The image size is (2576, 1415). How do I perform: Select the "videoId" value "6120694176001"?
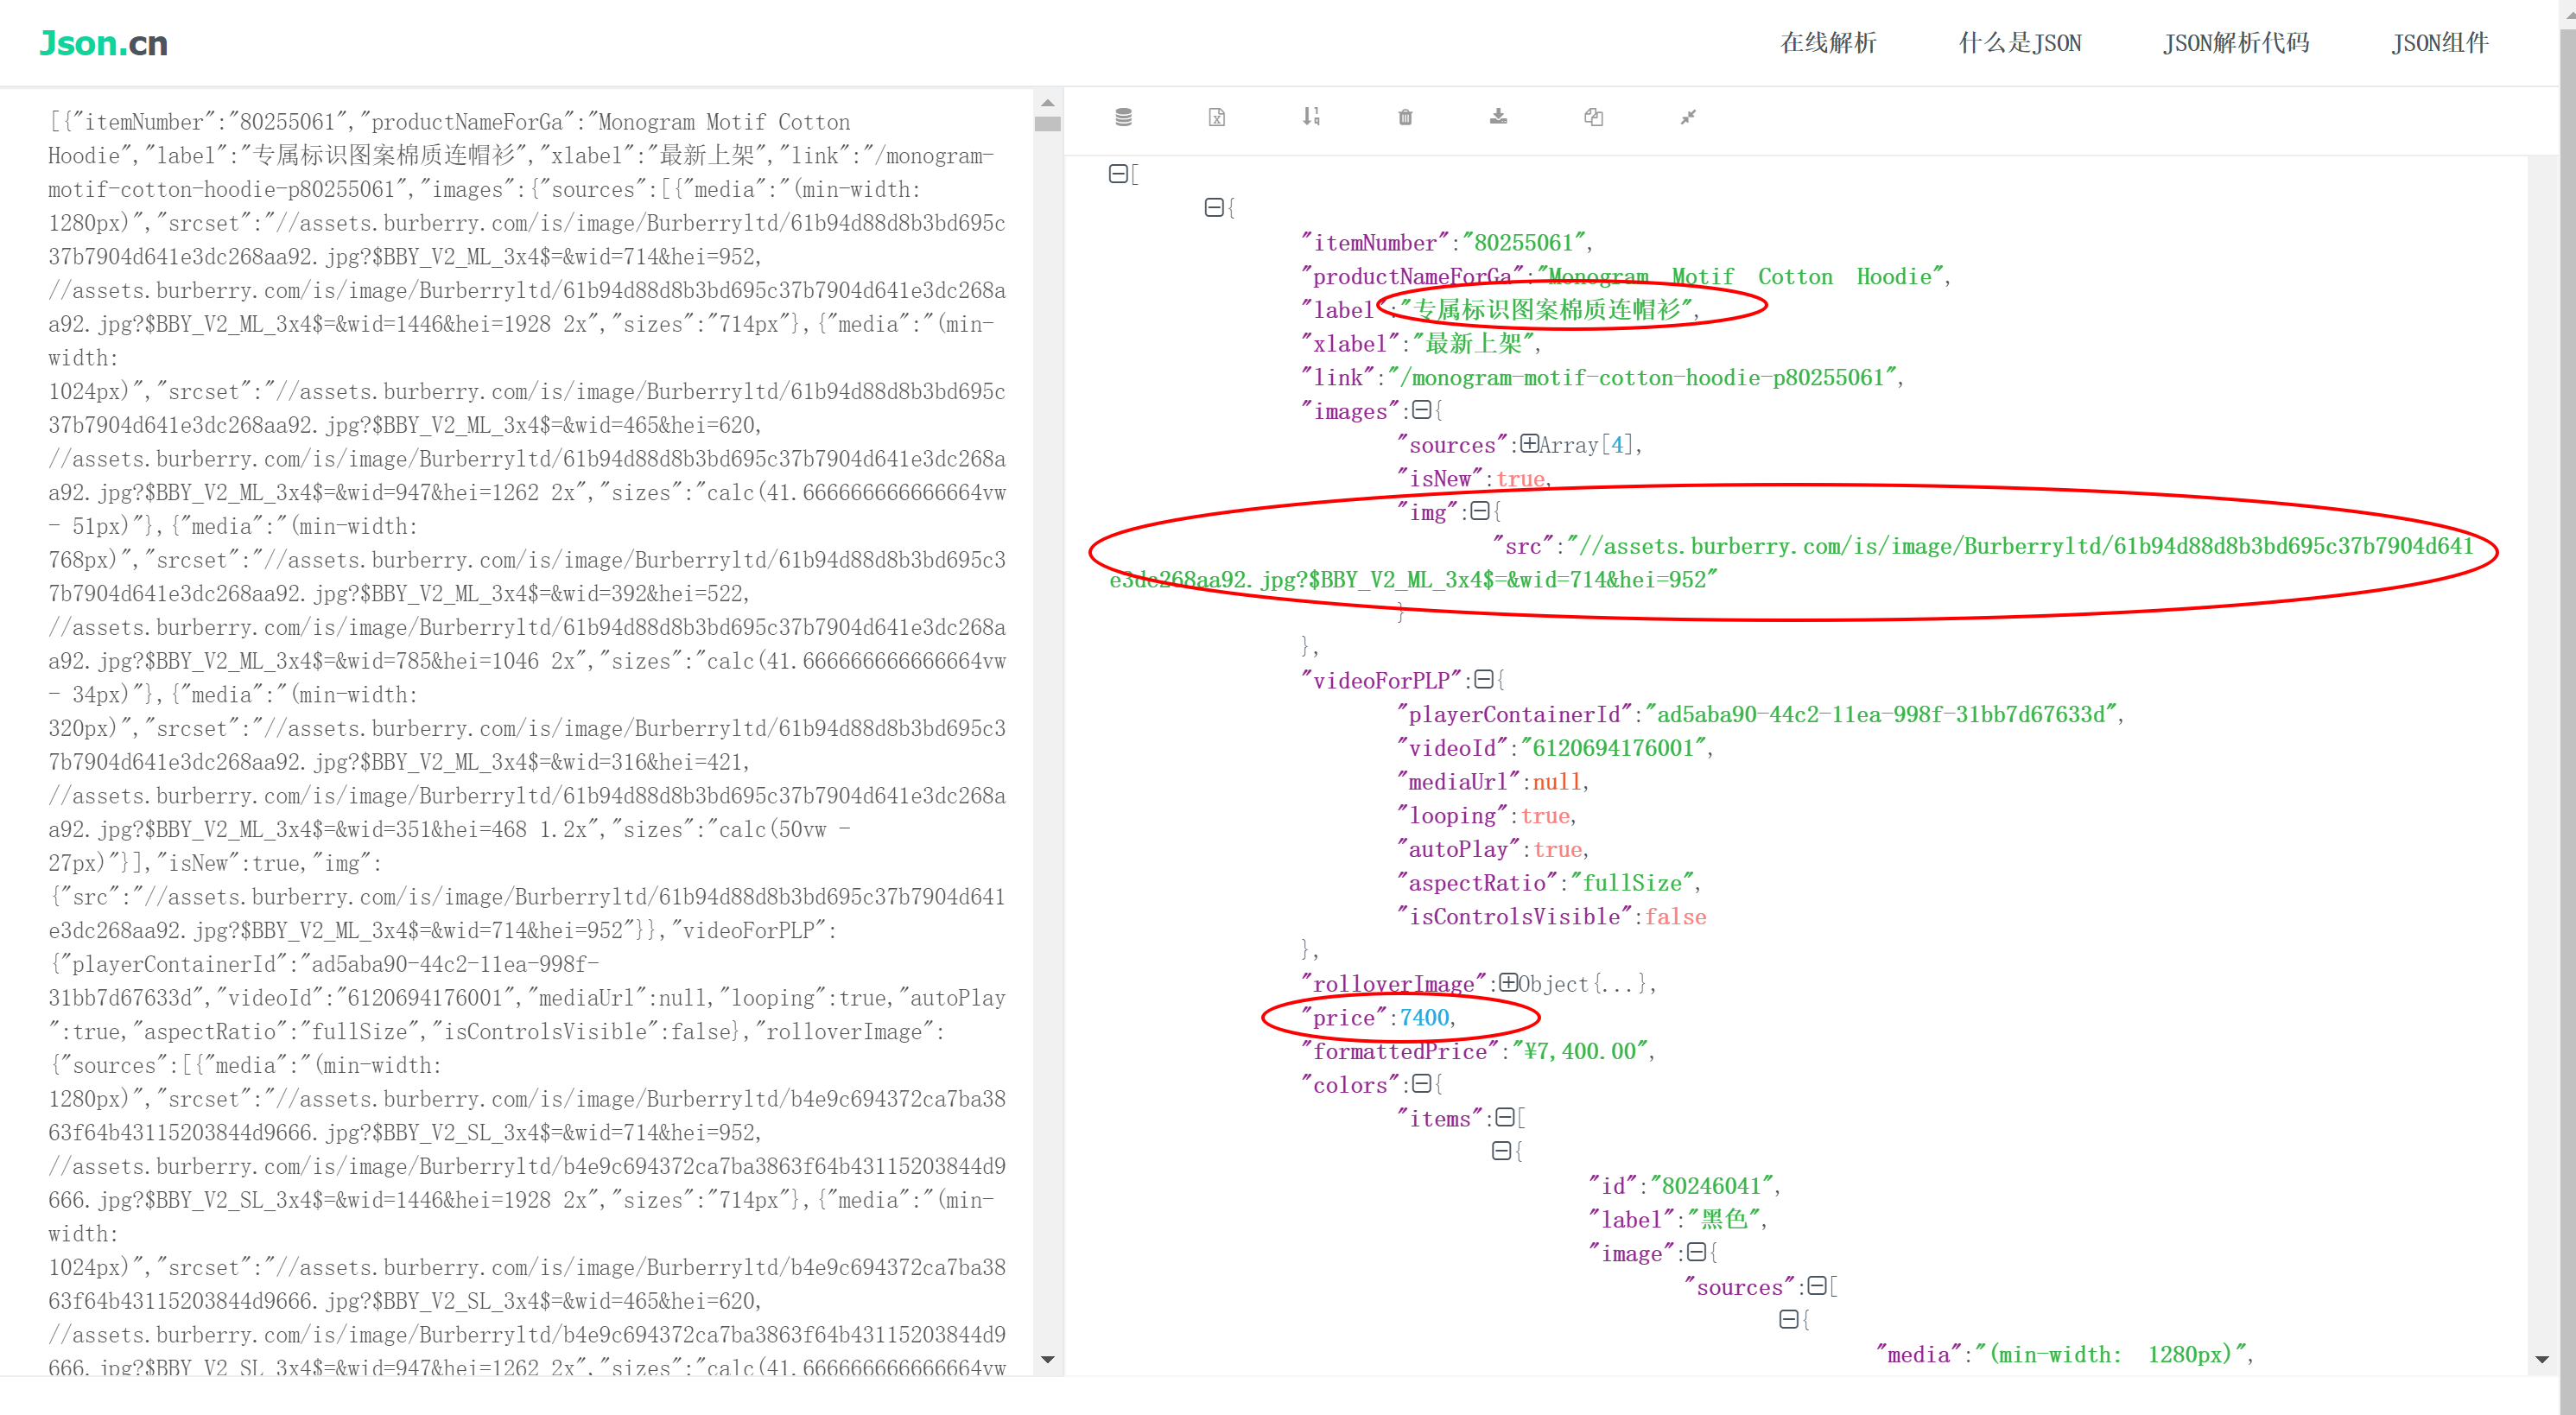pos(1613,747)
